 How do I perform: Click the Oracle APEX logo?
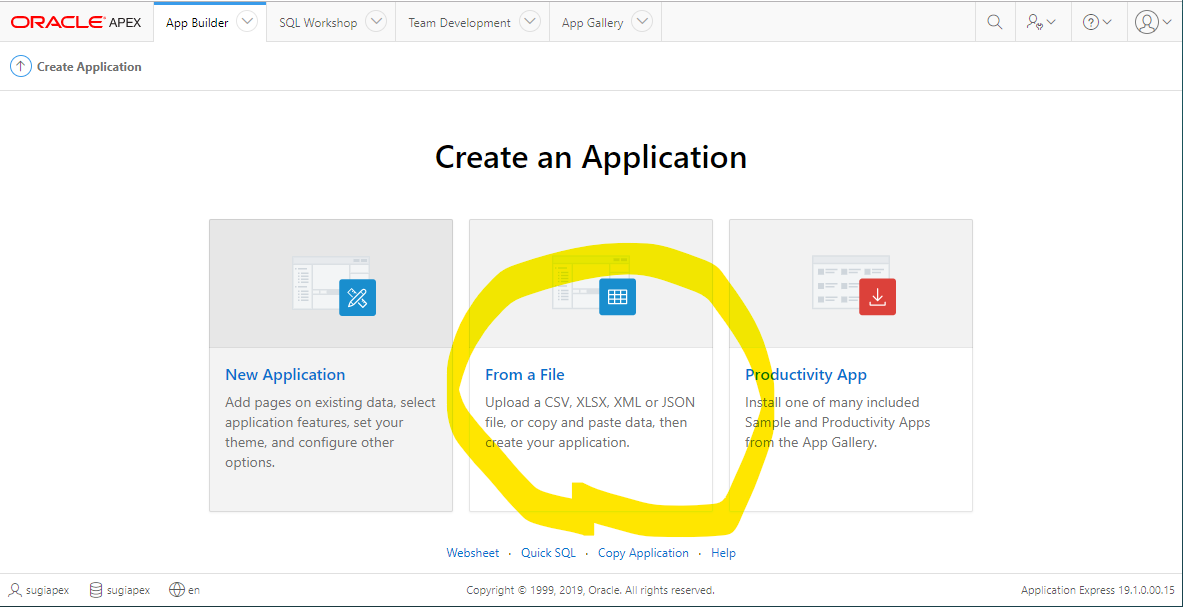(x=75, y=22)
